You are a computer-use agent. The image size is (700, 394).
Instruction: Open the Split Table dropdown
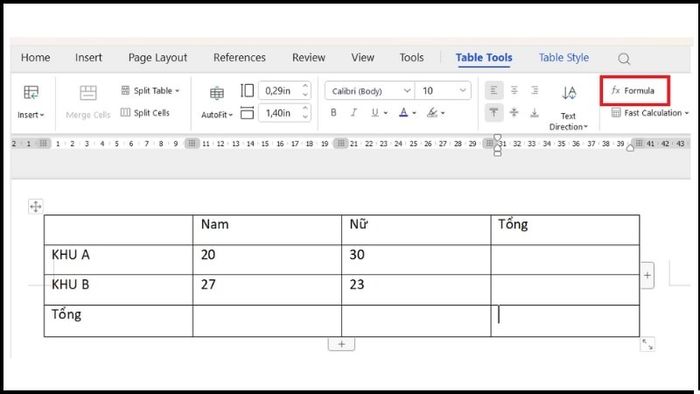coord(150,91)
